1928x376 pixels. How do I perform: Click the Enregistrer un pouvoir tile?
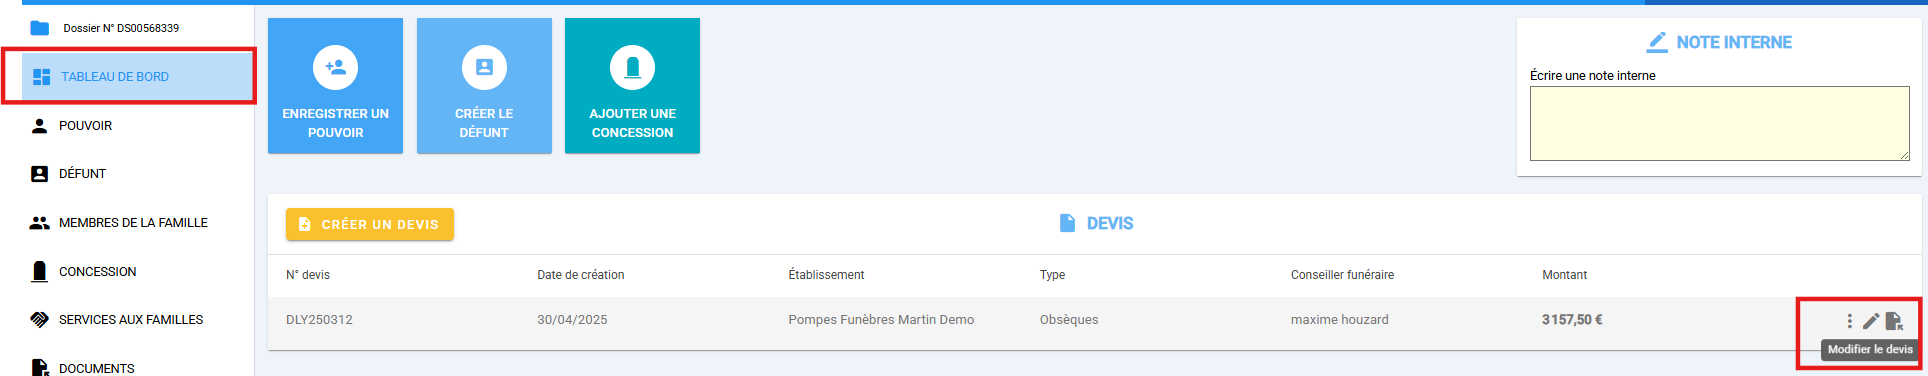click(335, 86)
